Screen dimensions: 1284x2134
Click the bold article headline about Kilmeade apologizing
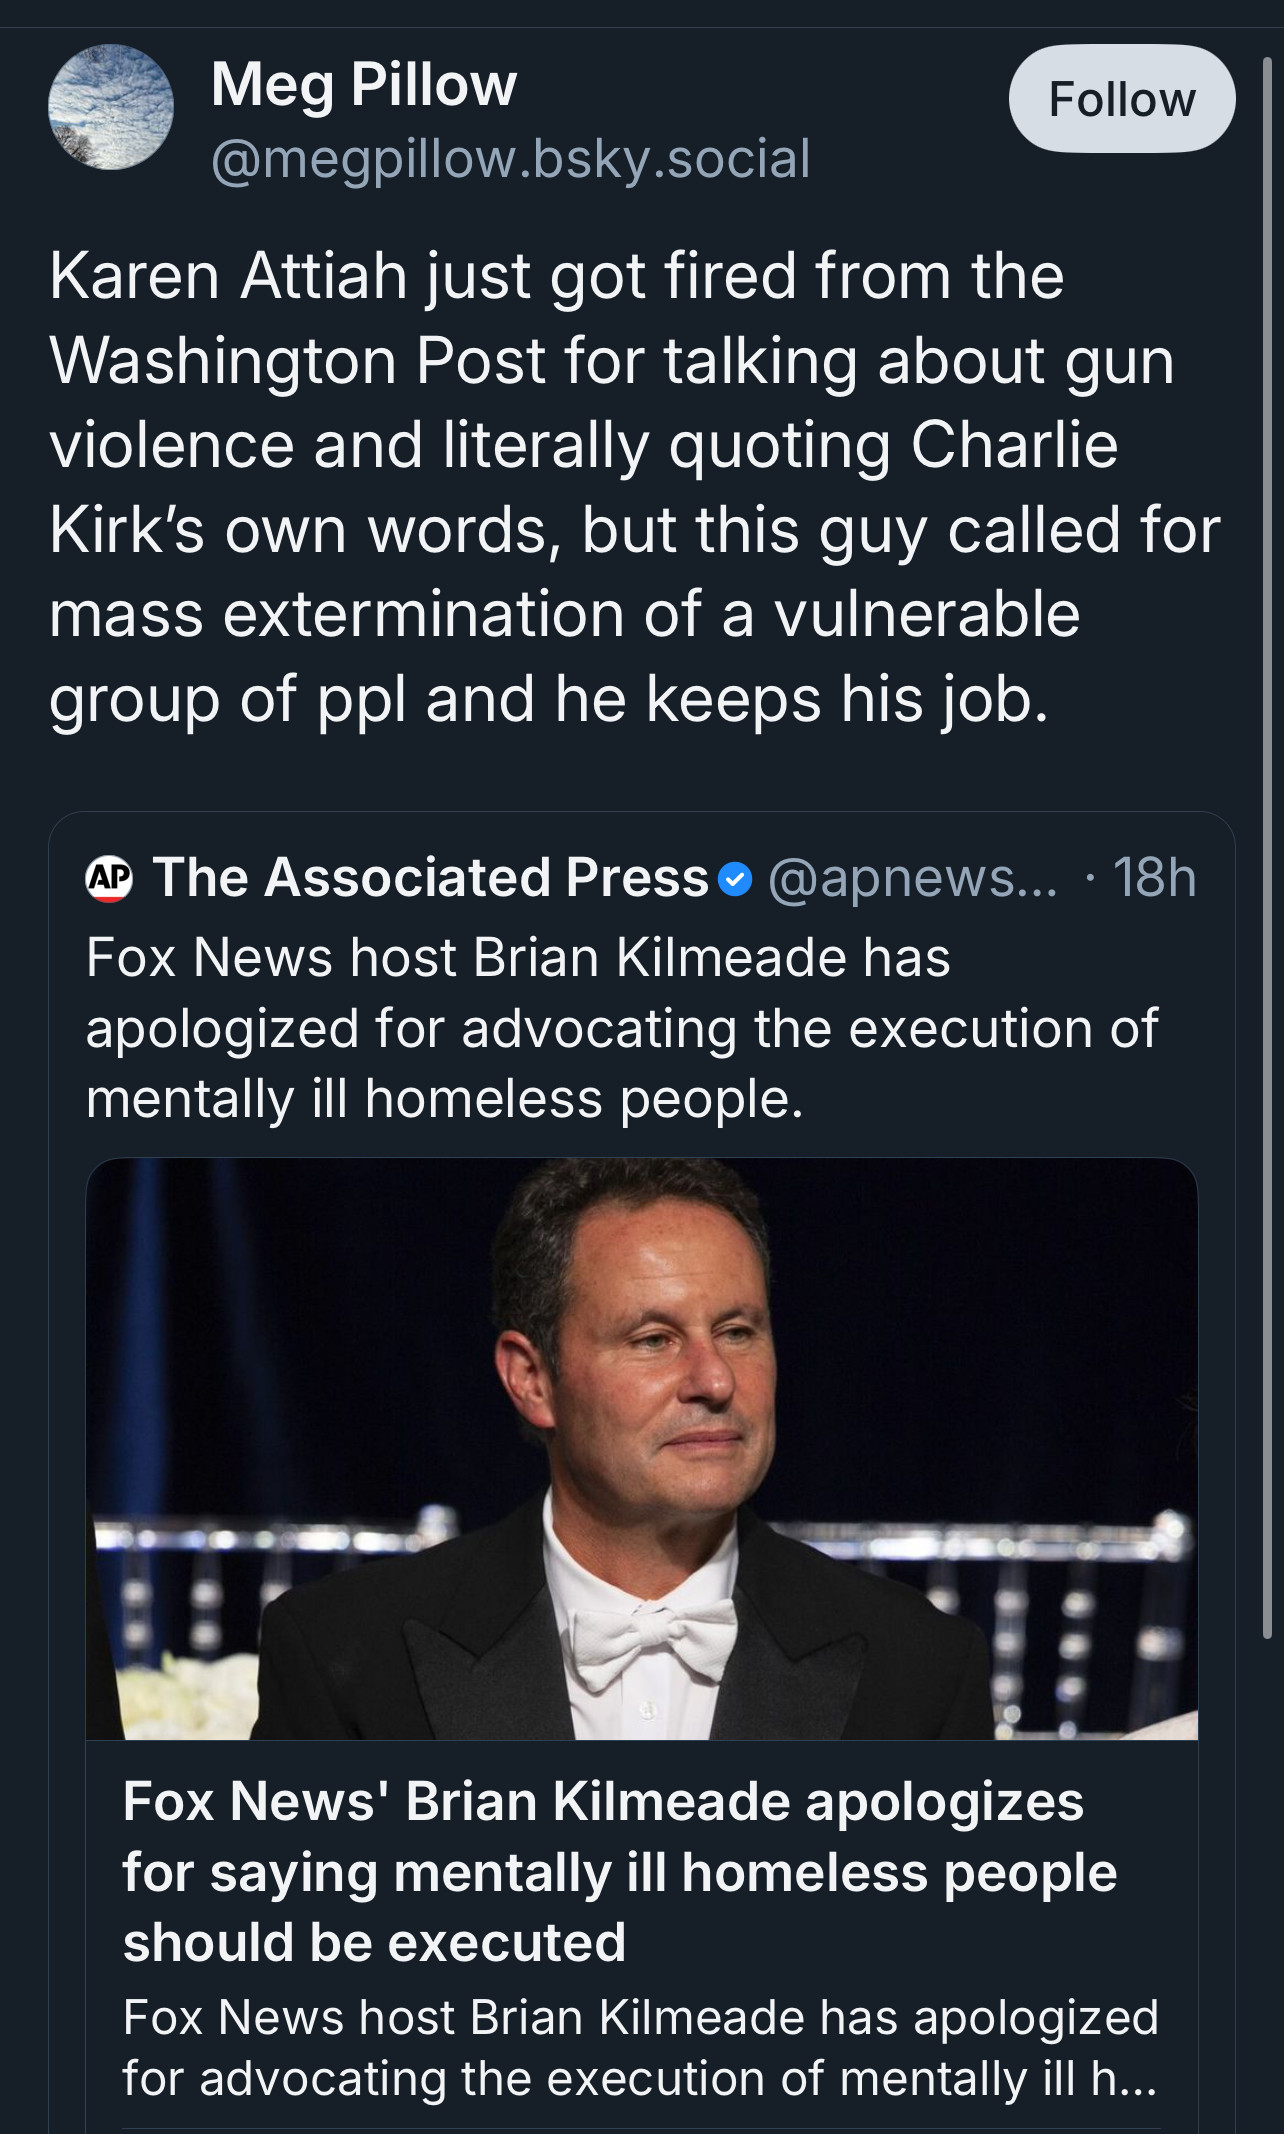620,1871
